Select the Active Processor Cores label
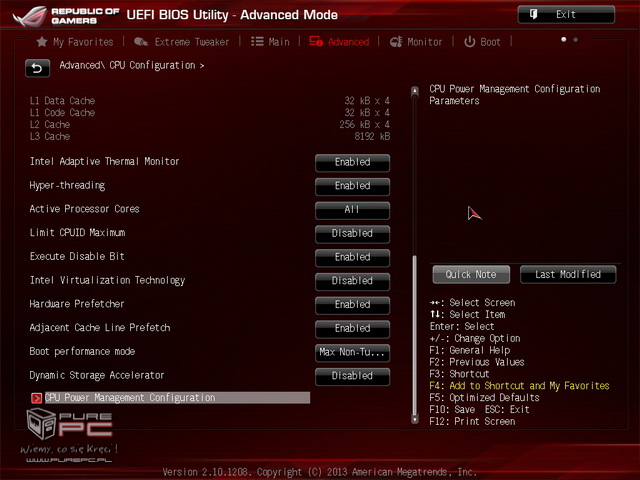Screen dimensions: 640x480 click(84, 209)
